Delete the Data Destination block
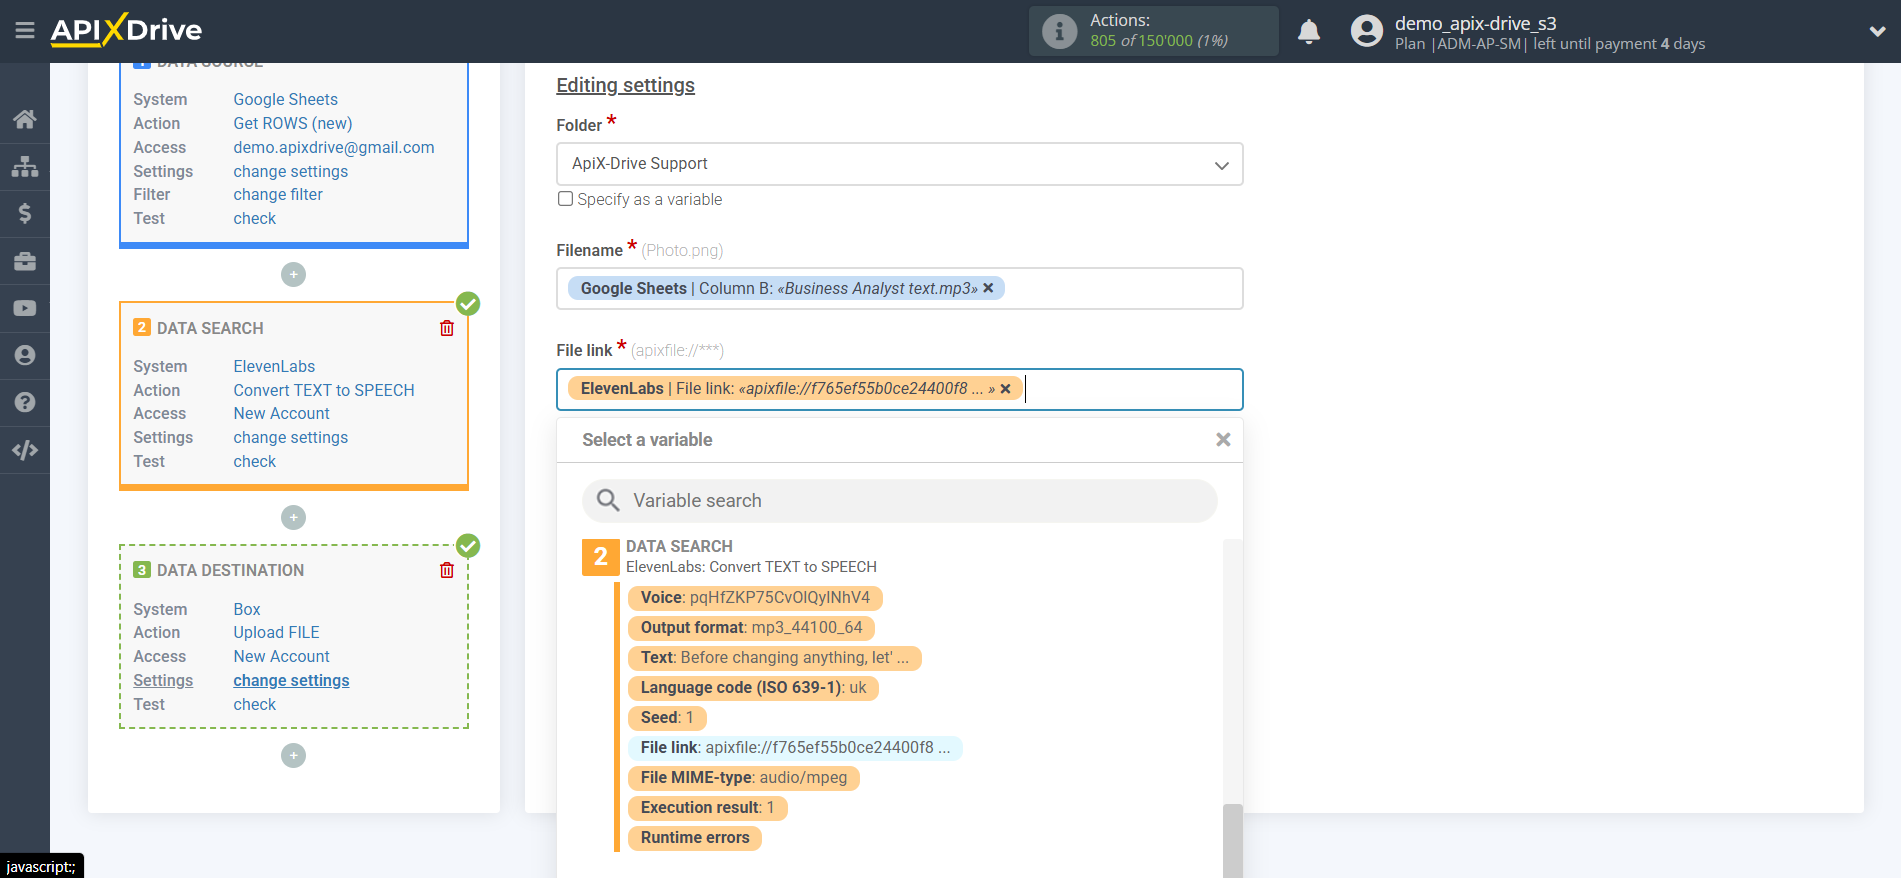 447,570
